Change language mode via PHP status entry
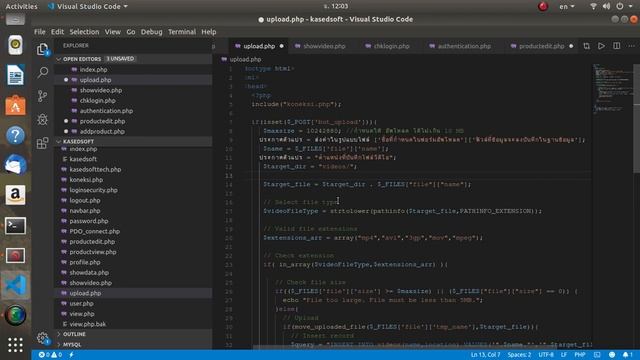640x360 pixels. 580,355
